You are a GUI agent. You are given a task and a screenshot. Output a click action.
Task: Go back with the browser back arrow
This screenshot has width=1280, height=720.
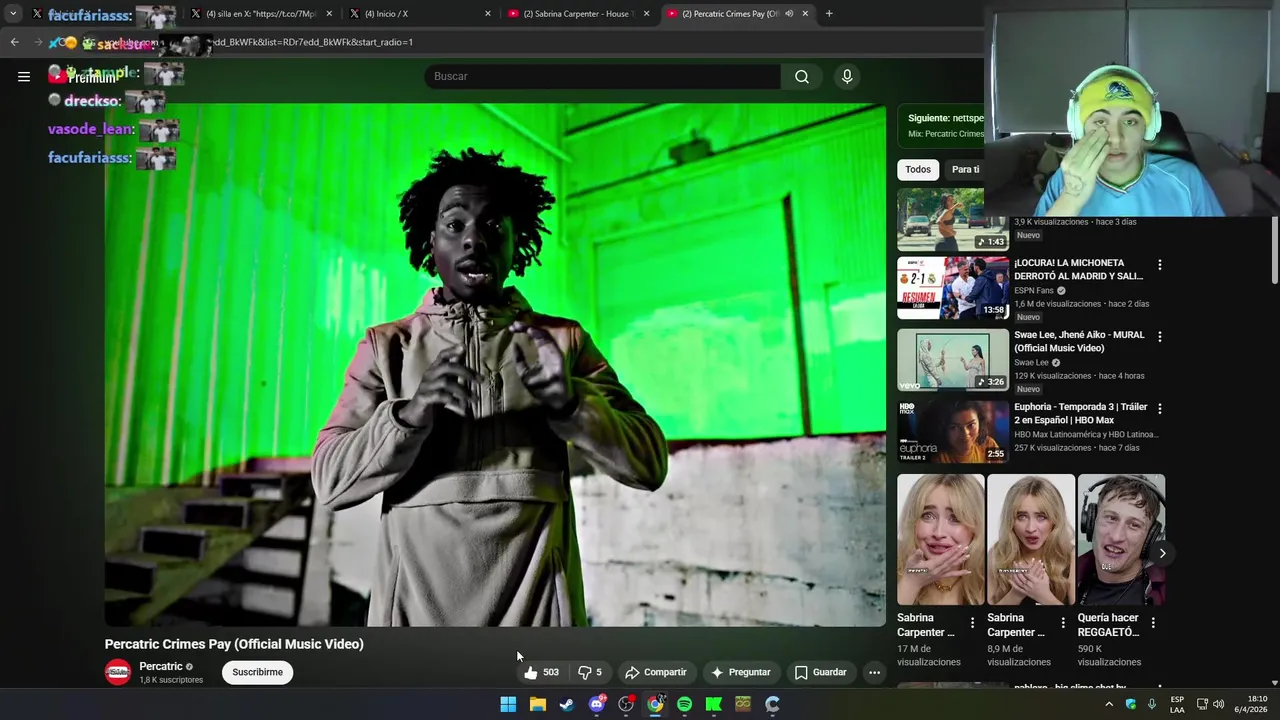[x=14, y=42]
